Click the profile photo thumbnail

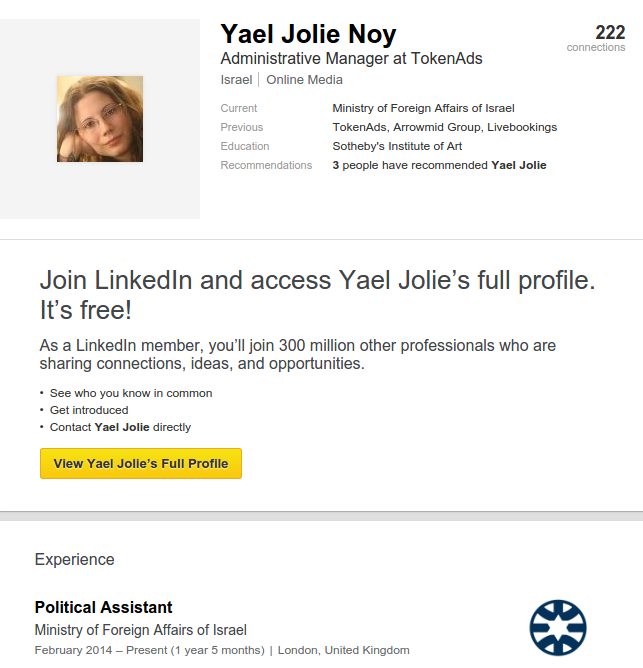[100, 119]
